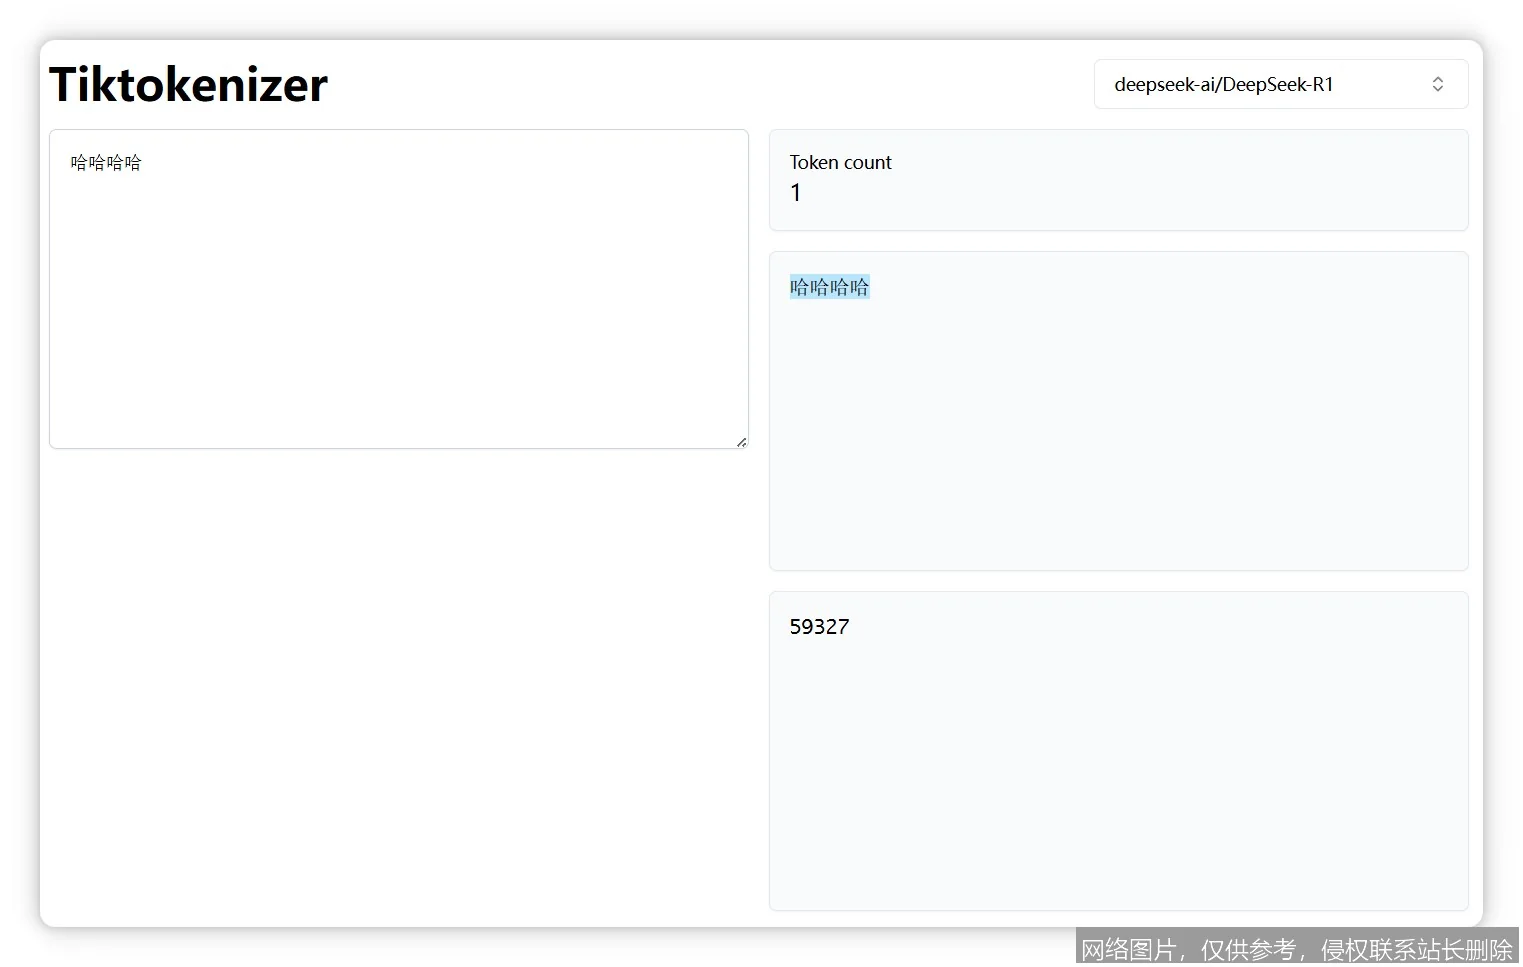Click the token ID 59327

point(819,627)
